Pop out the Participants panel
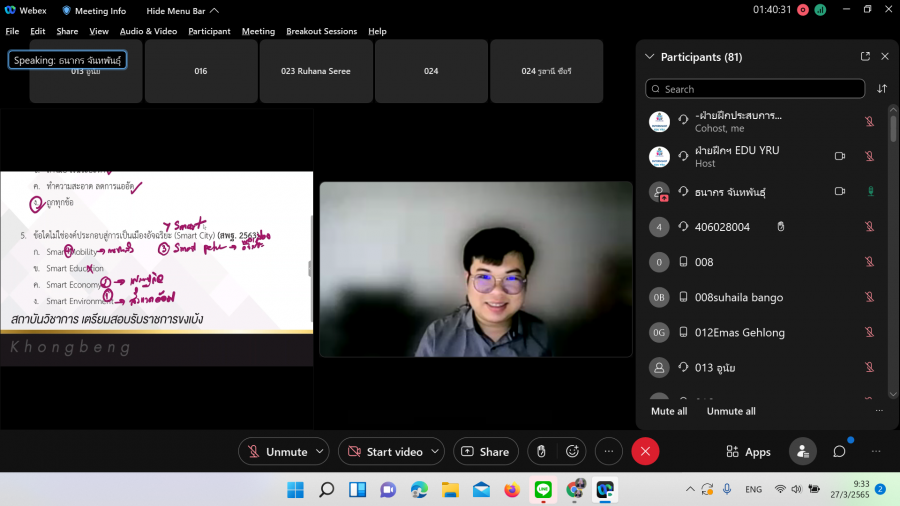 pos(865,57)
